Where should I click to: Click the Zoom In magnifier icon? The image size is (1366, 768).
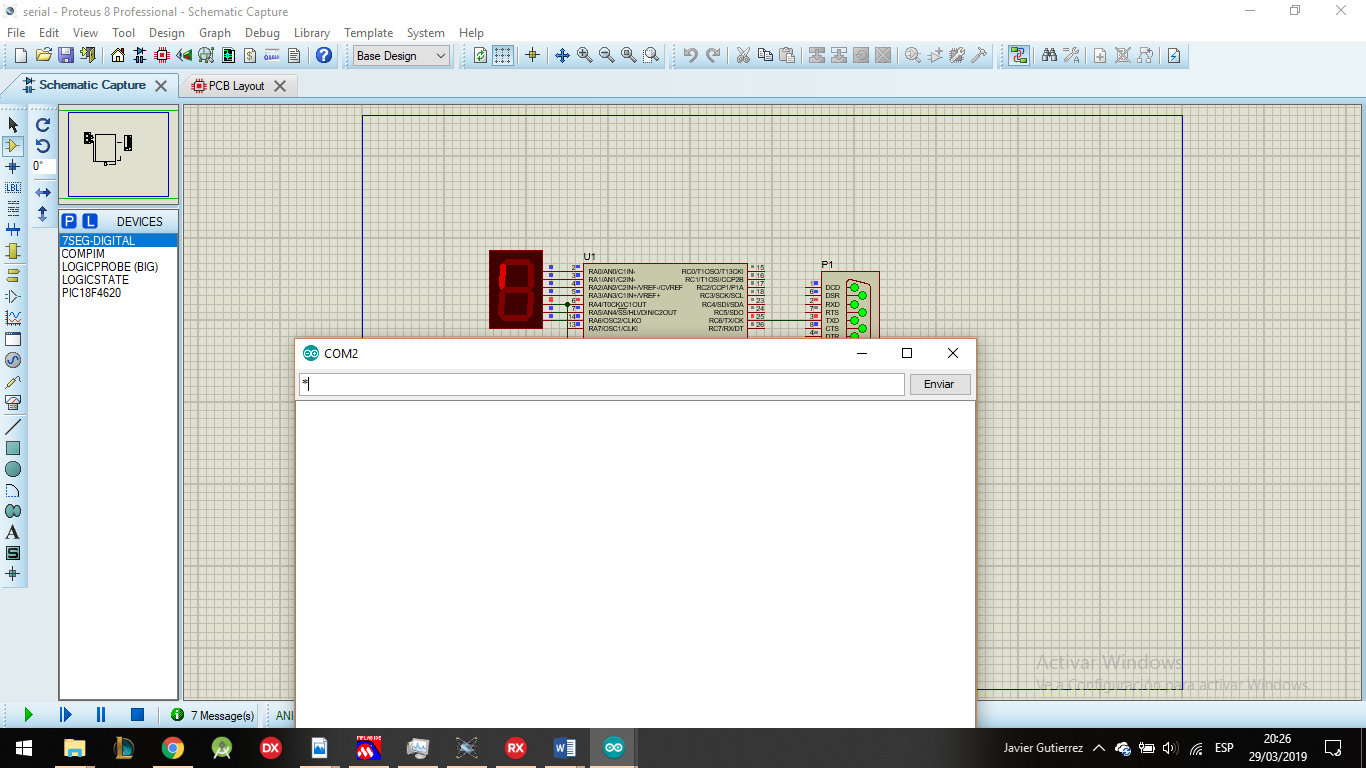pos(584,56)
